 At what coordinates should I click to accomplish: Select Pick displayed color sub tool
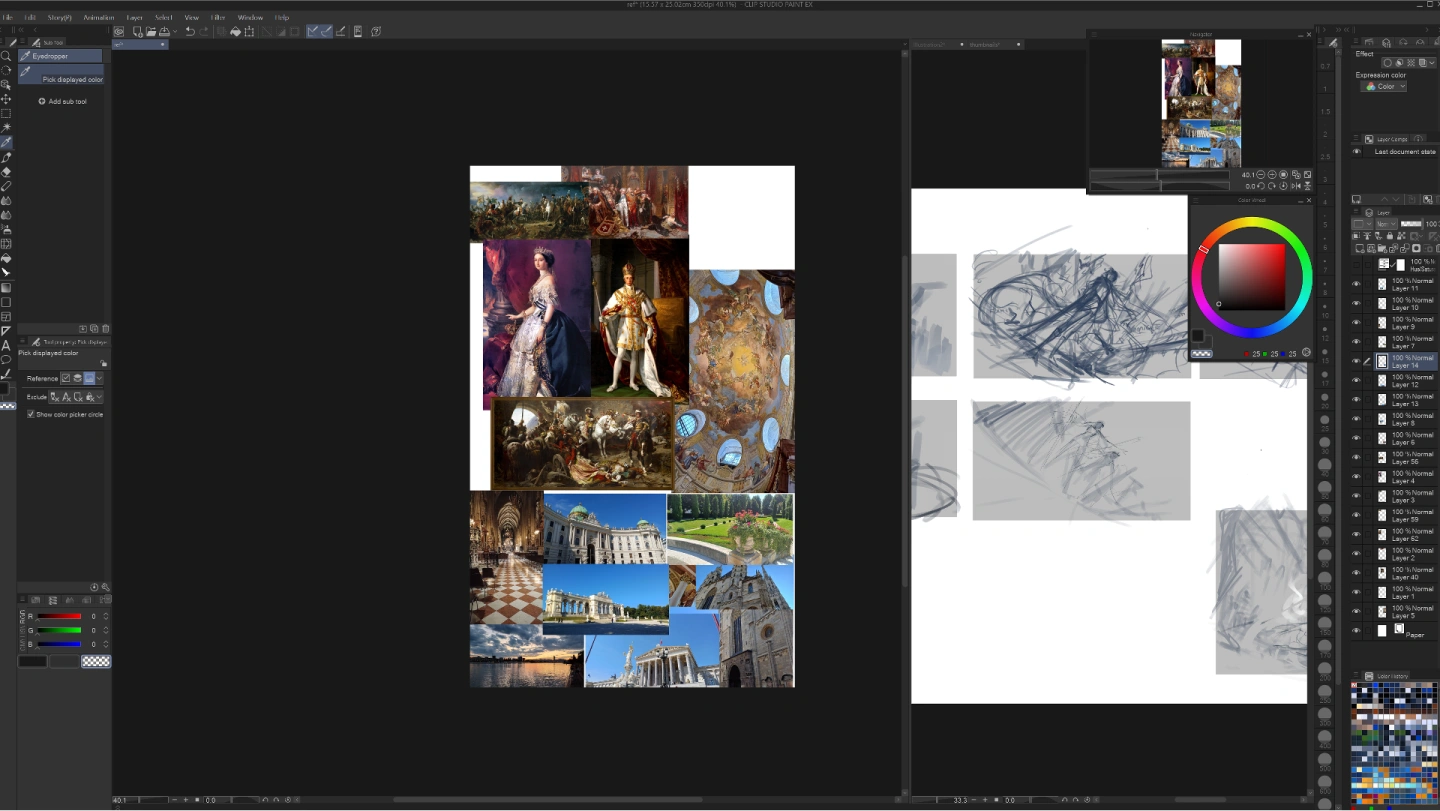point(60,75)
